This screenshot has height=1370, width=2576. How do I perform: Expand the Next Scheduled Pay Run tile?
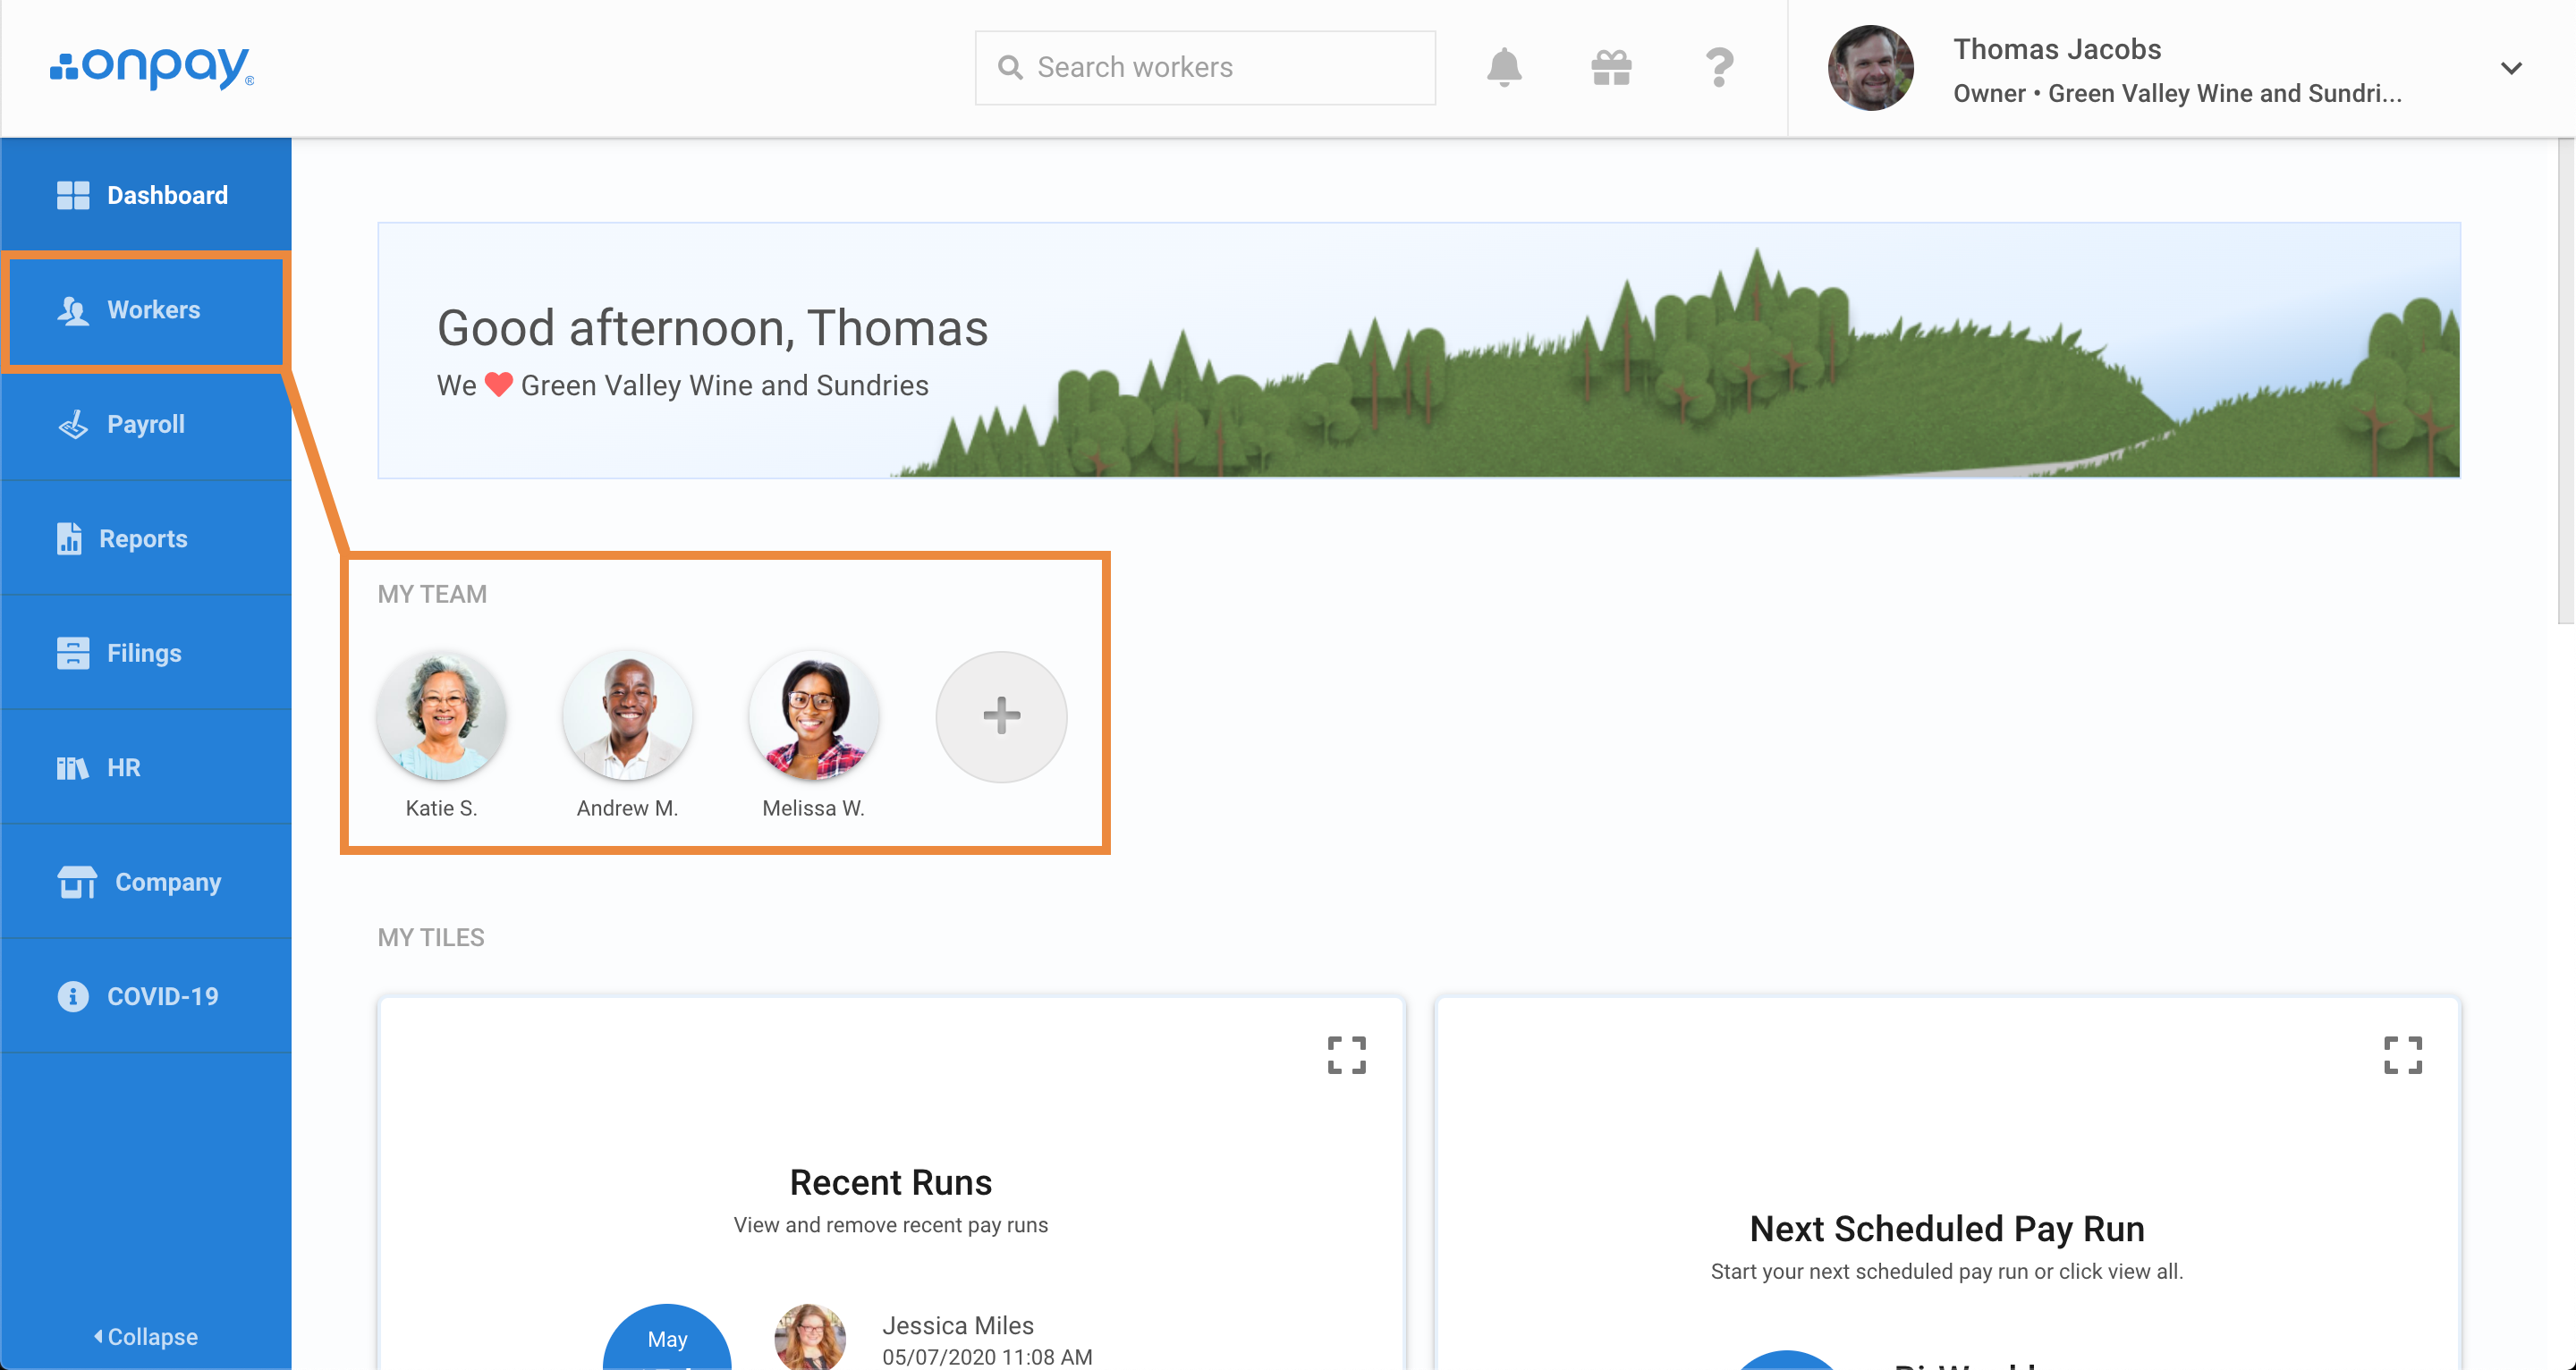2402,1054
